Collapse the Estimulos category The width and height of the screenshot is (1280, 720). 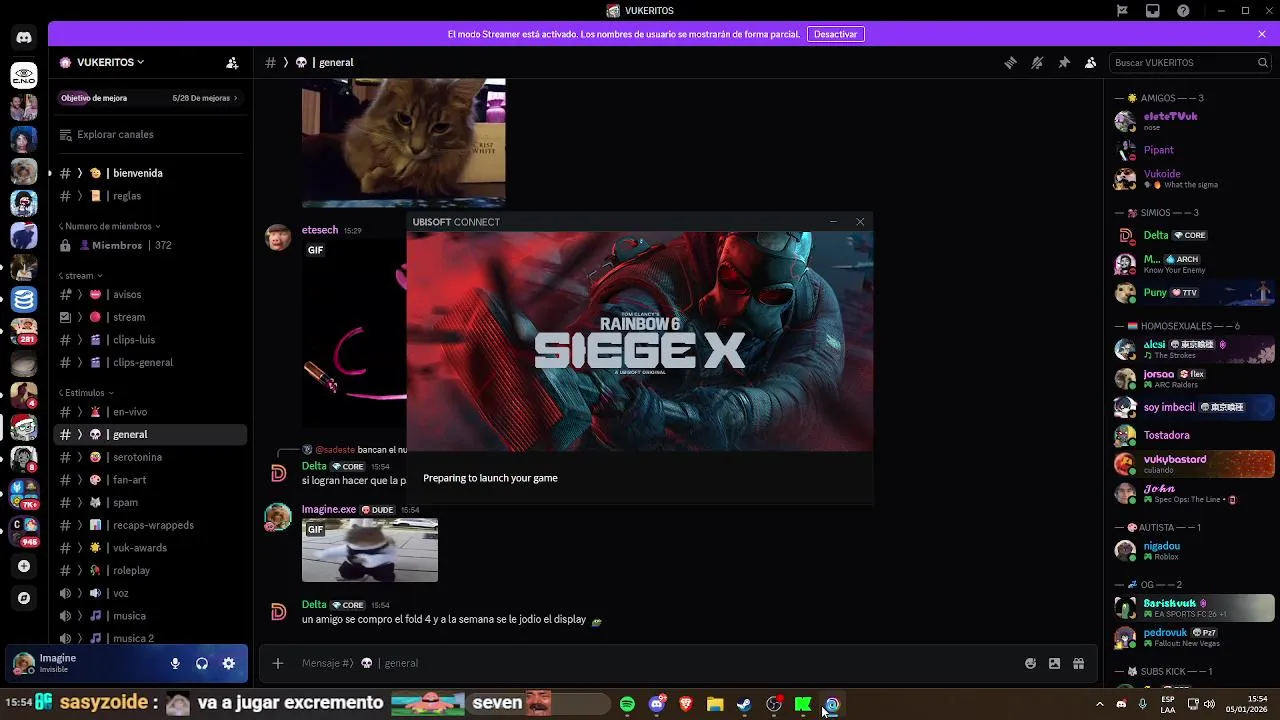85,393
